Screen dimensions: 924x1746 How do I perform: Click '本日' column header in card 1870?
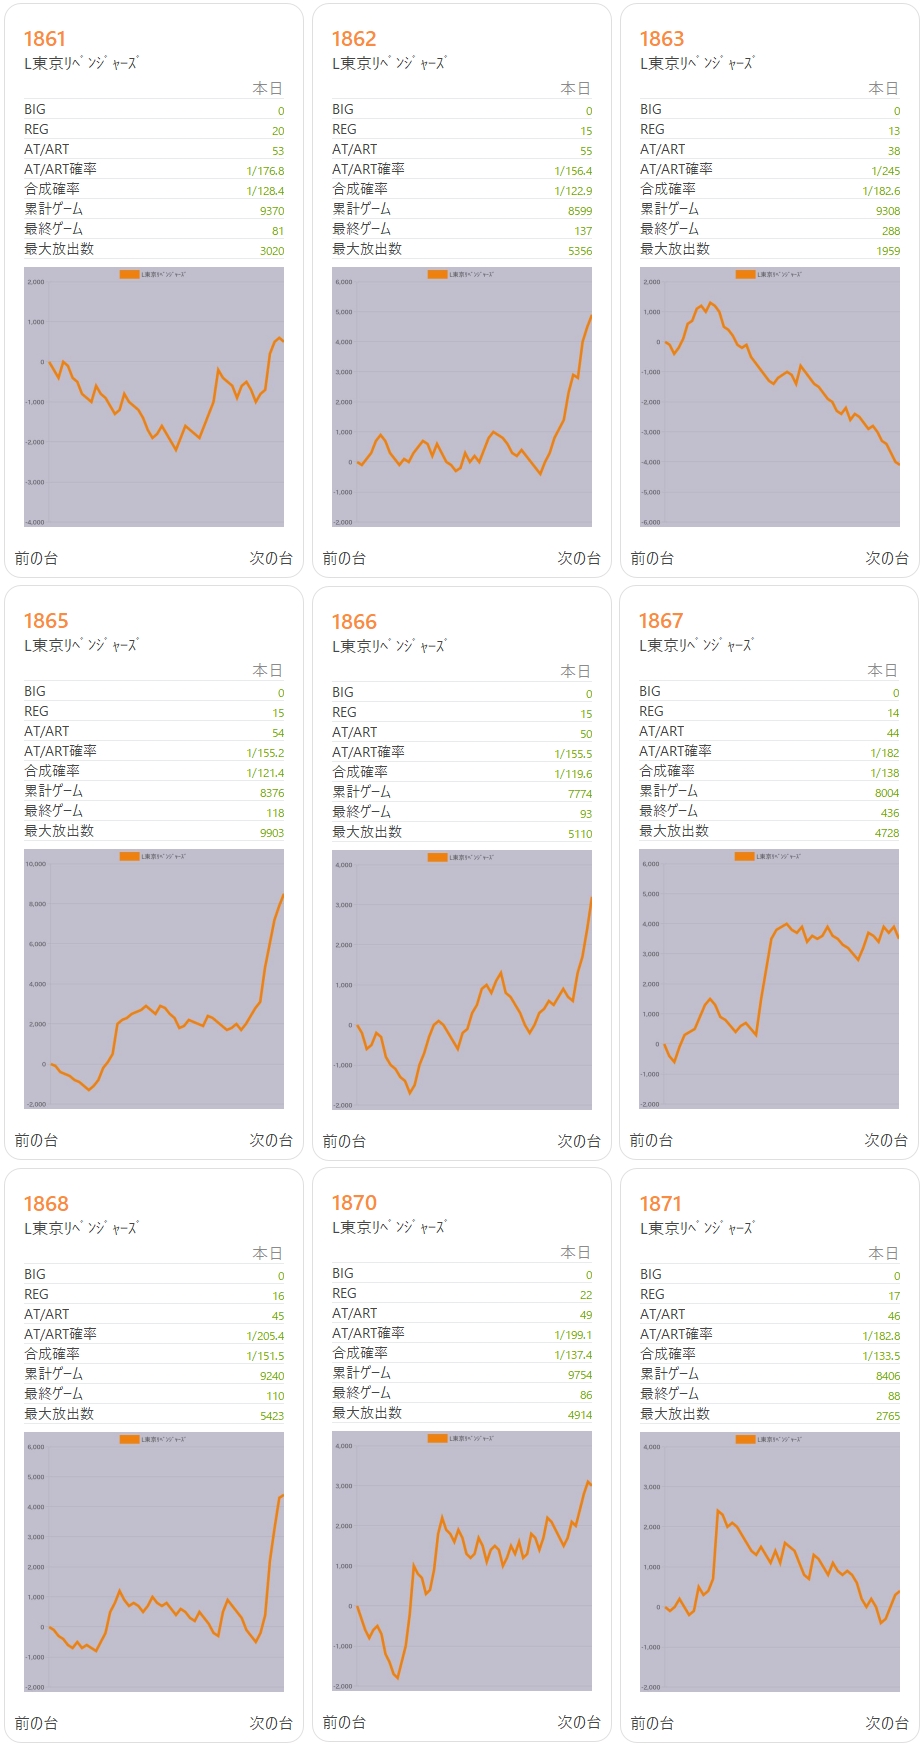(575, 1252)
